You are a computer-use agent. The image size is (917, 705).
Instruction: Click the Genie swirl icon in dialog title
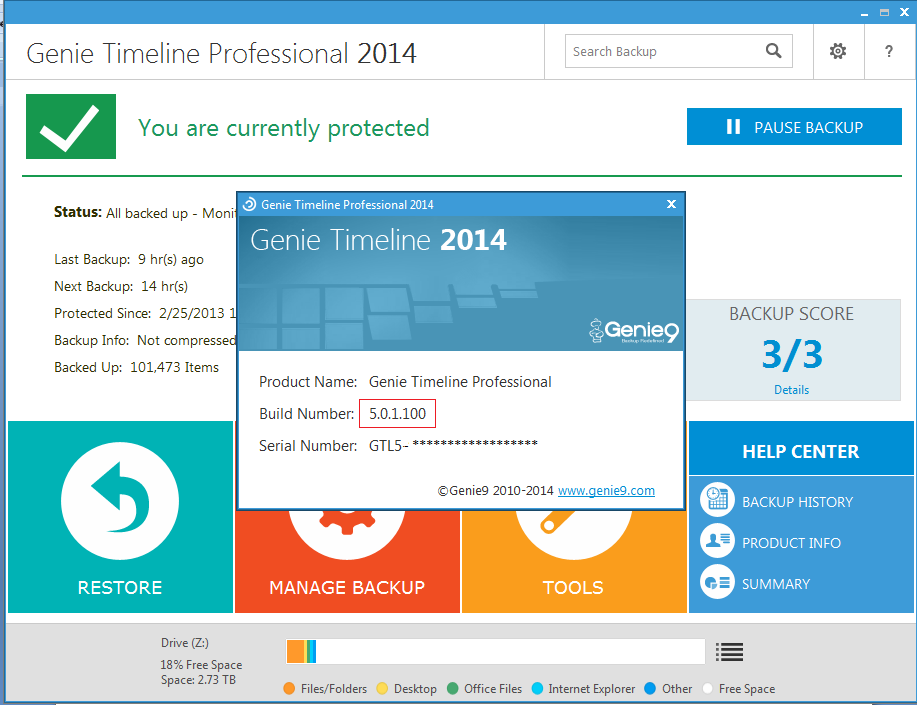click(250, 204)
